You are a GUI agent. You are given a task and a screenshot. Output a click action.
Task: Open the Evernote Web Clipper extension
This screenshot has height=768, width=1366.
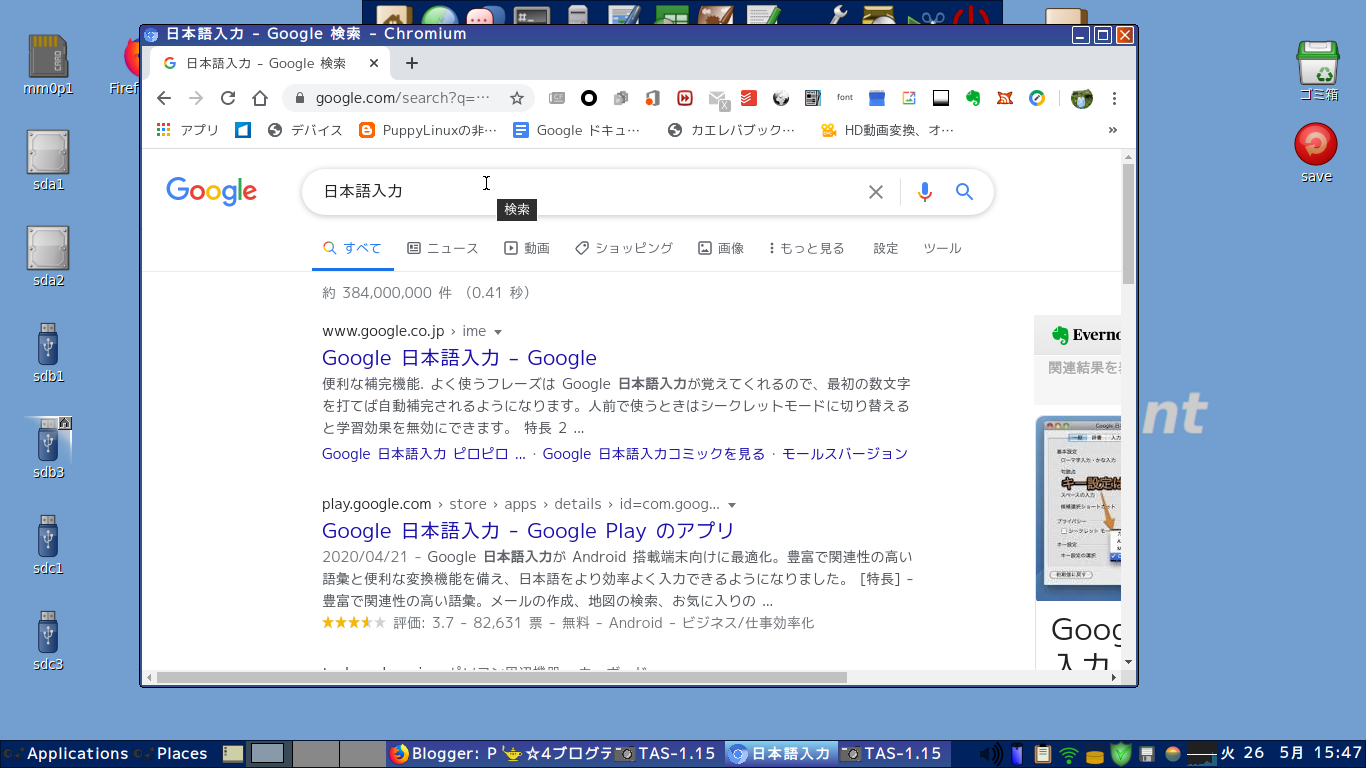(972, 98)
